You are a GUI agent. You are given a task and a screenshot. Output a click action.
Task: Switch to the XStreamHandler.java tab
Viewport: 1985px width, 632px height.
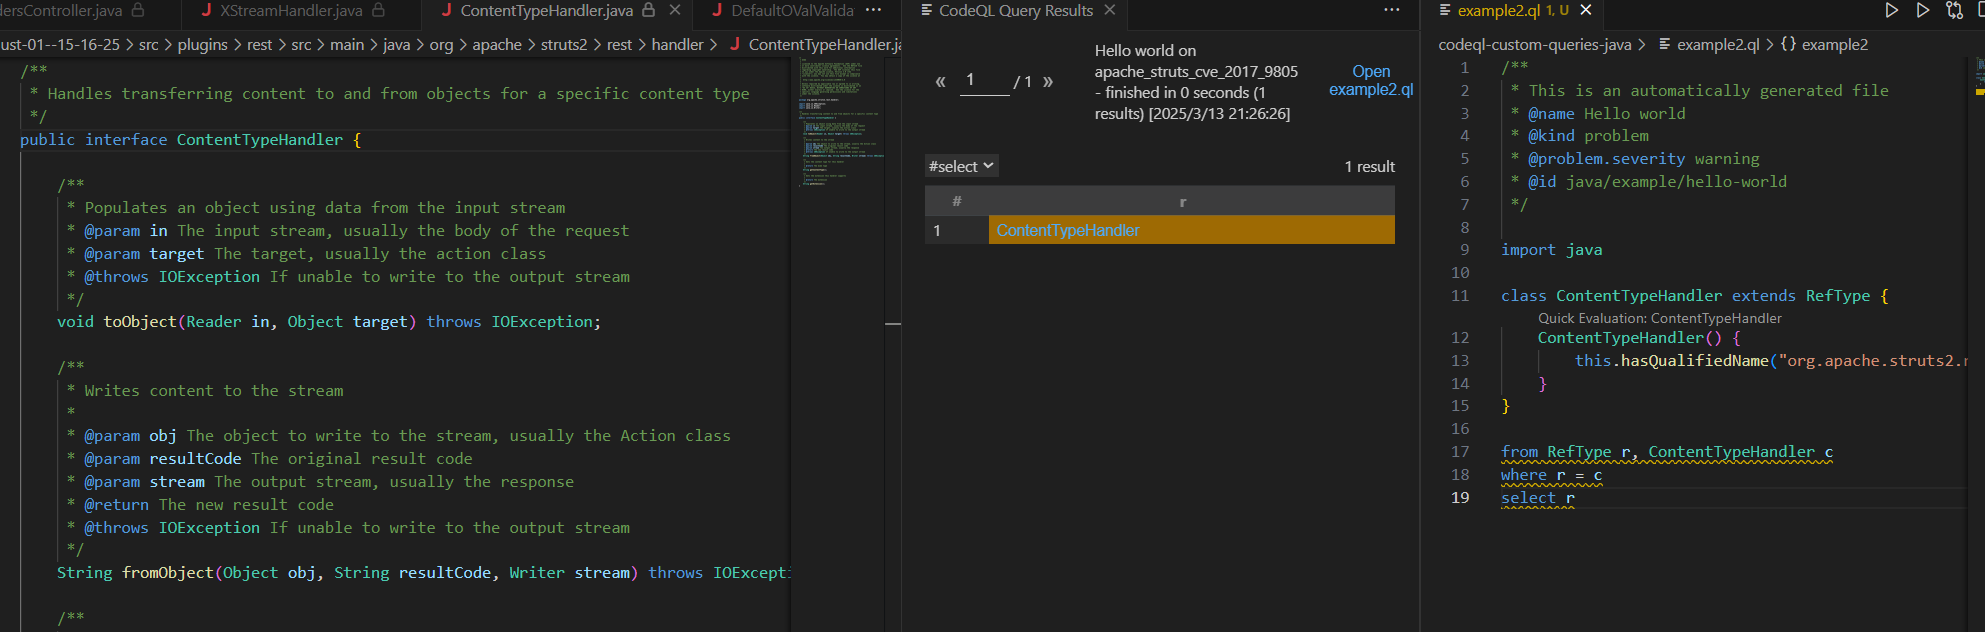coord(290,10)
